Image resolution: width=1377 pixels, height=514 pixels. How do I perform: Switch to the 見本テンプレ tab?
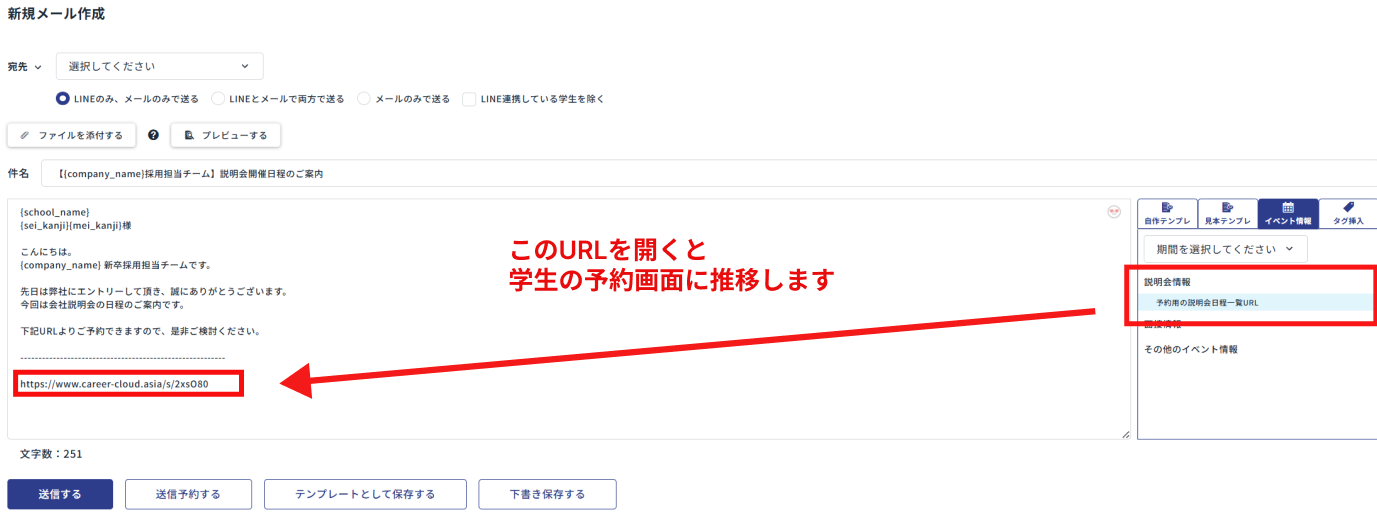(x=1227, y=213)
